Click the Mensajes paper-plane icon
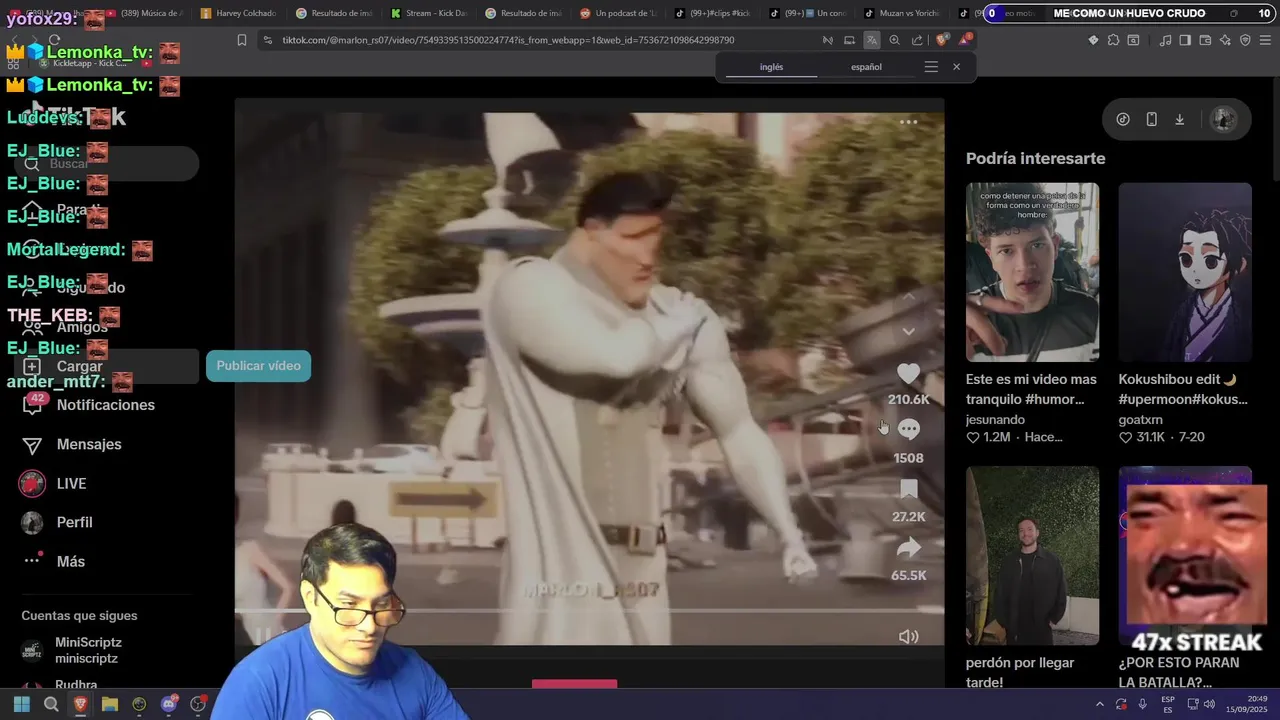This screenshot has width=1280, height=720. [32, 445]
